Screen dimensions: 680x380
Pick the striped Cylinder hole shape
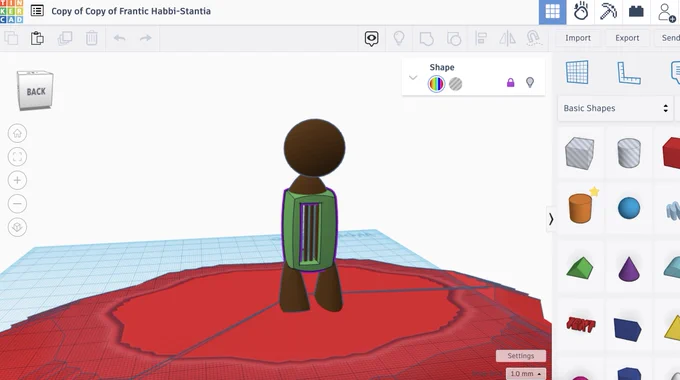[x=629, y=153]
